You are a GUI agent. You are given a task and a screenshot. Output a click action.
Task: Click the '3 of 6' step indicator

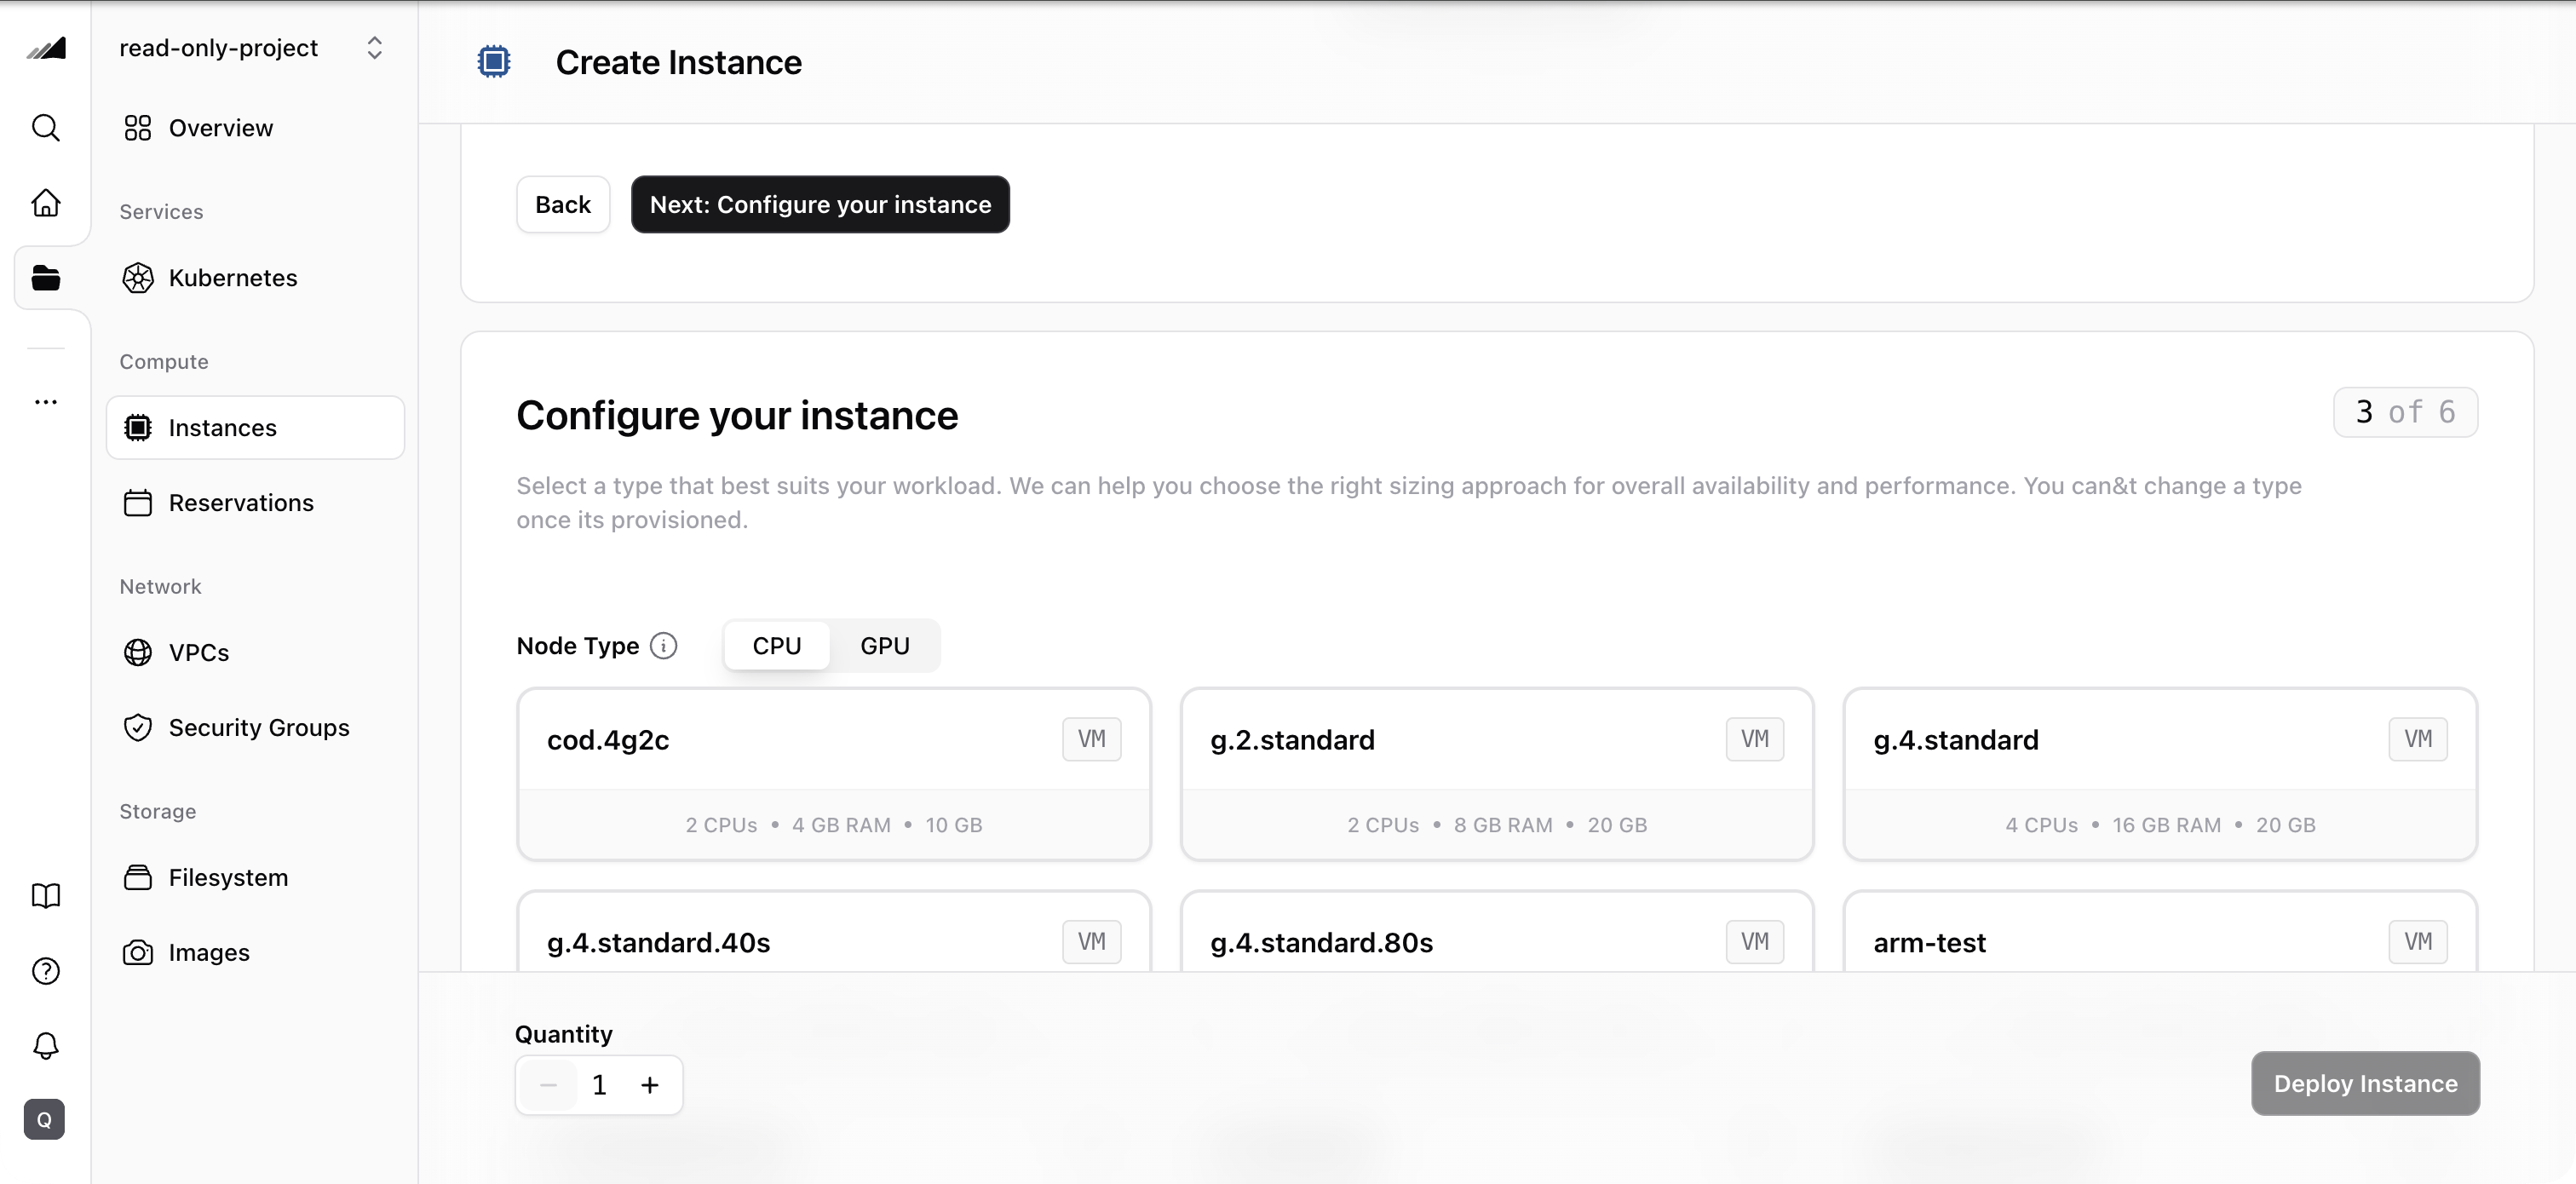point(2405,412)
